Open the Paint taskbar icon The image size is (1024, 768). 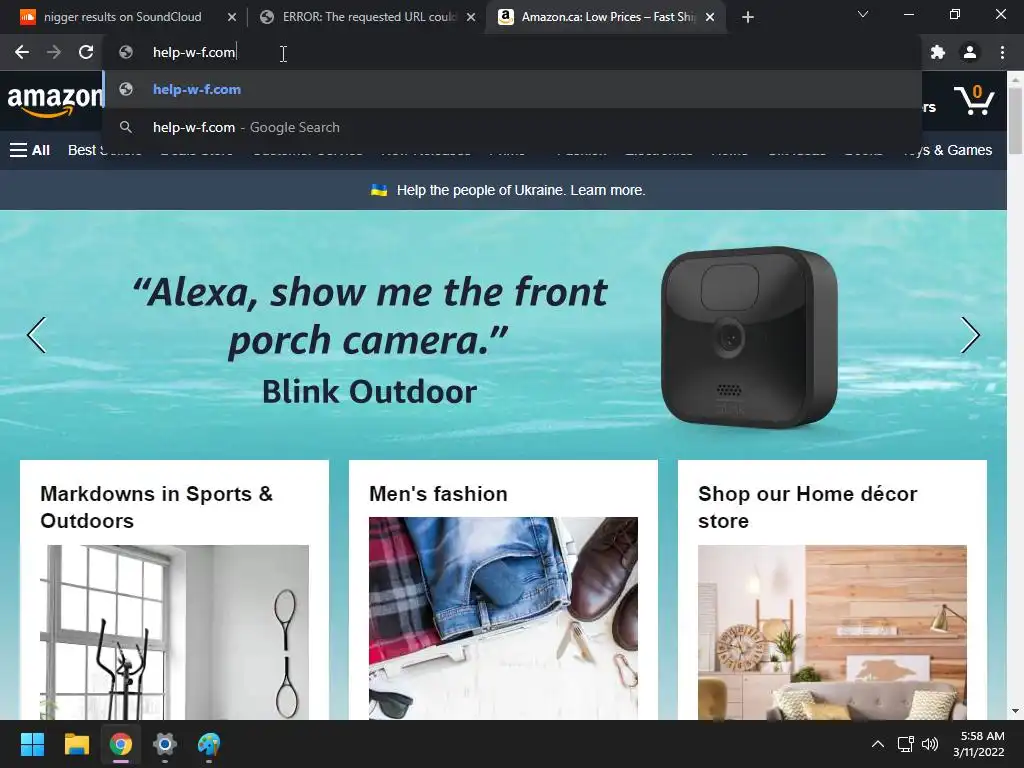(x=209, y=744)
